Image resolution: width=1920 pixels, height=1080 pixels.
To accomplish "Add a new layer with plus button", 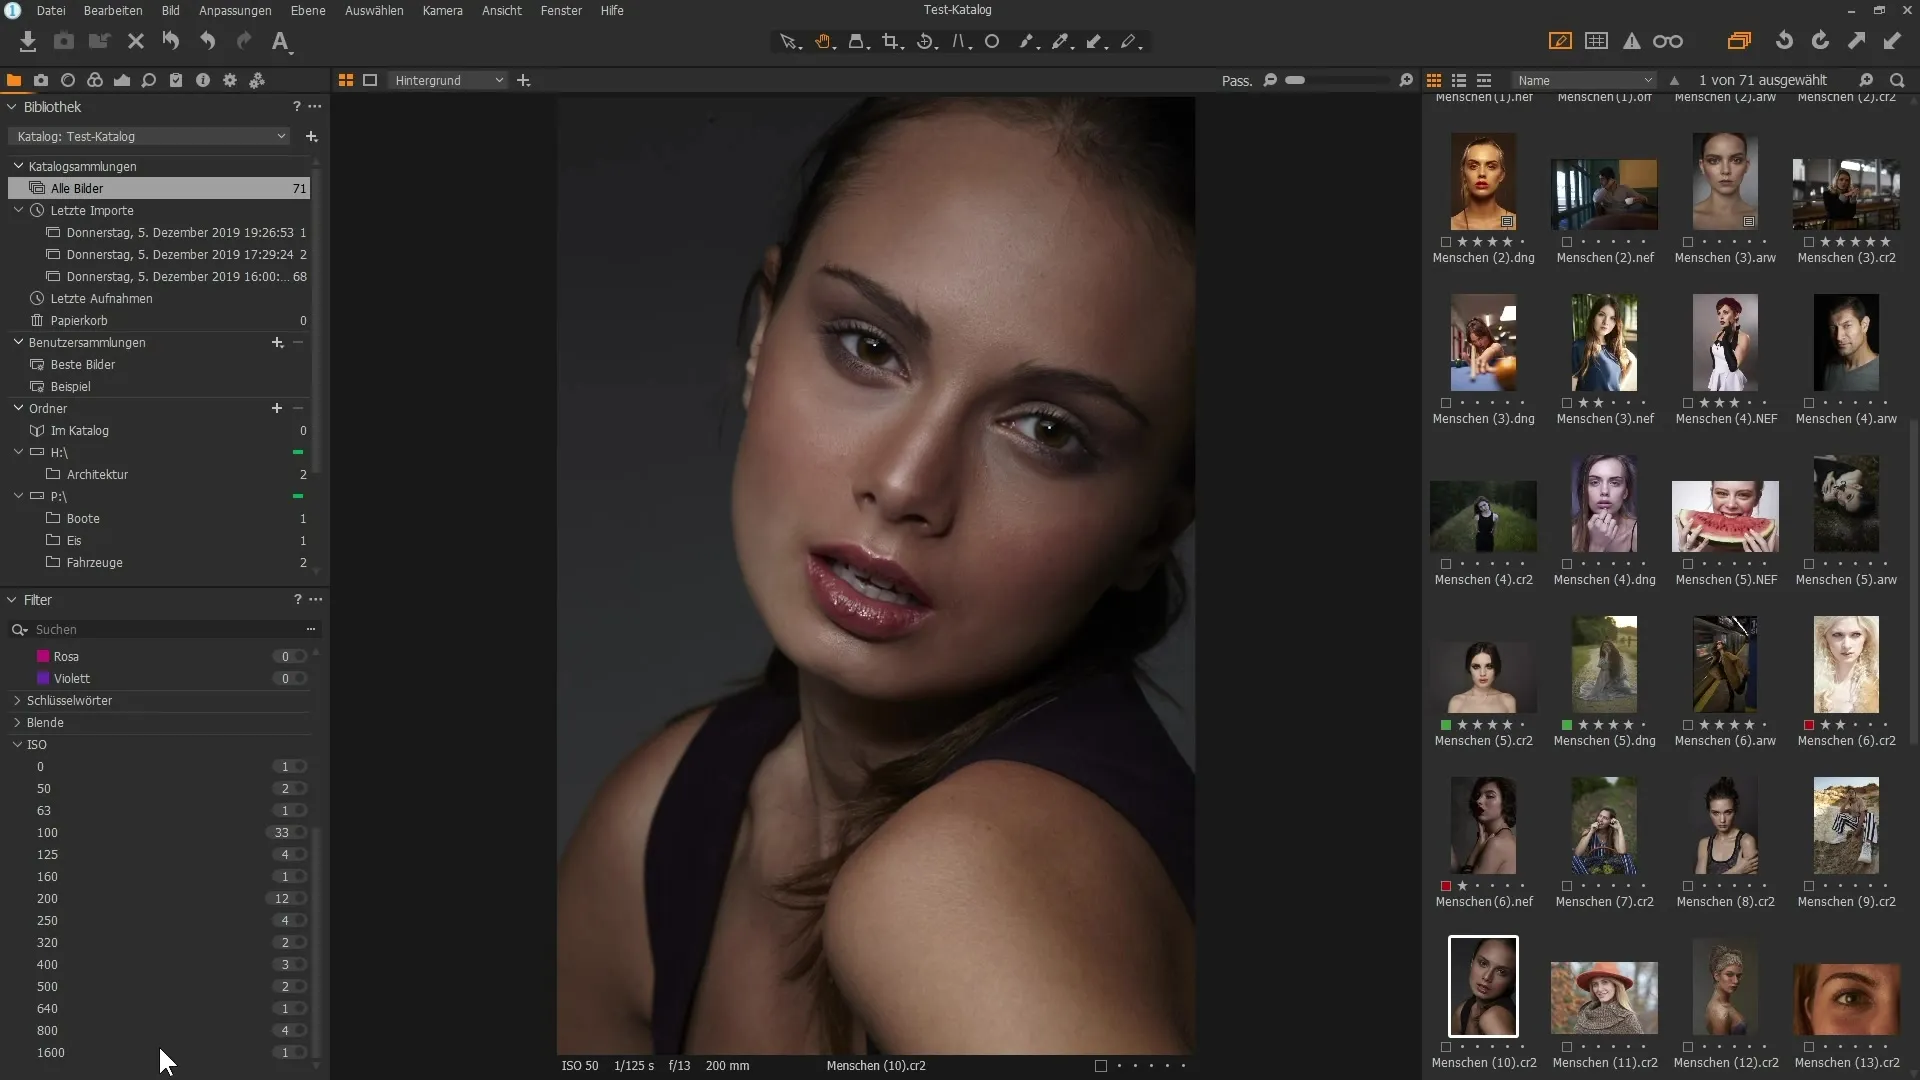I will point(523,80).
